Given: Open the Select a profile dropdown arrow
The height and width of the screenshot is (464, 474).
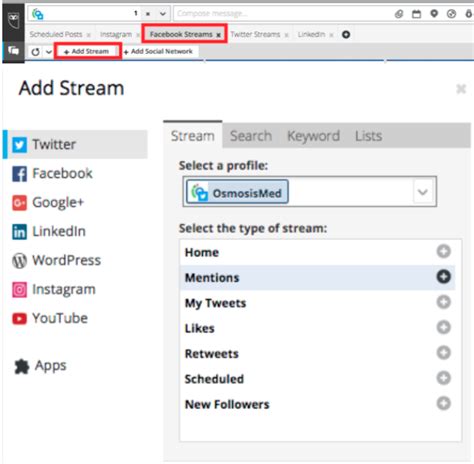Looking at the screenshot, I should 423,192.
